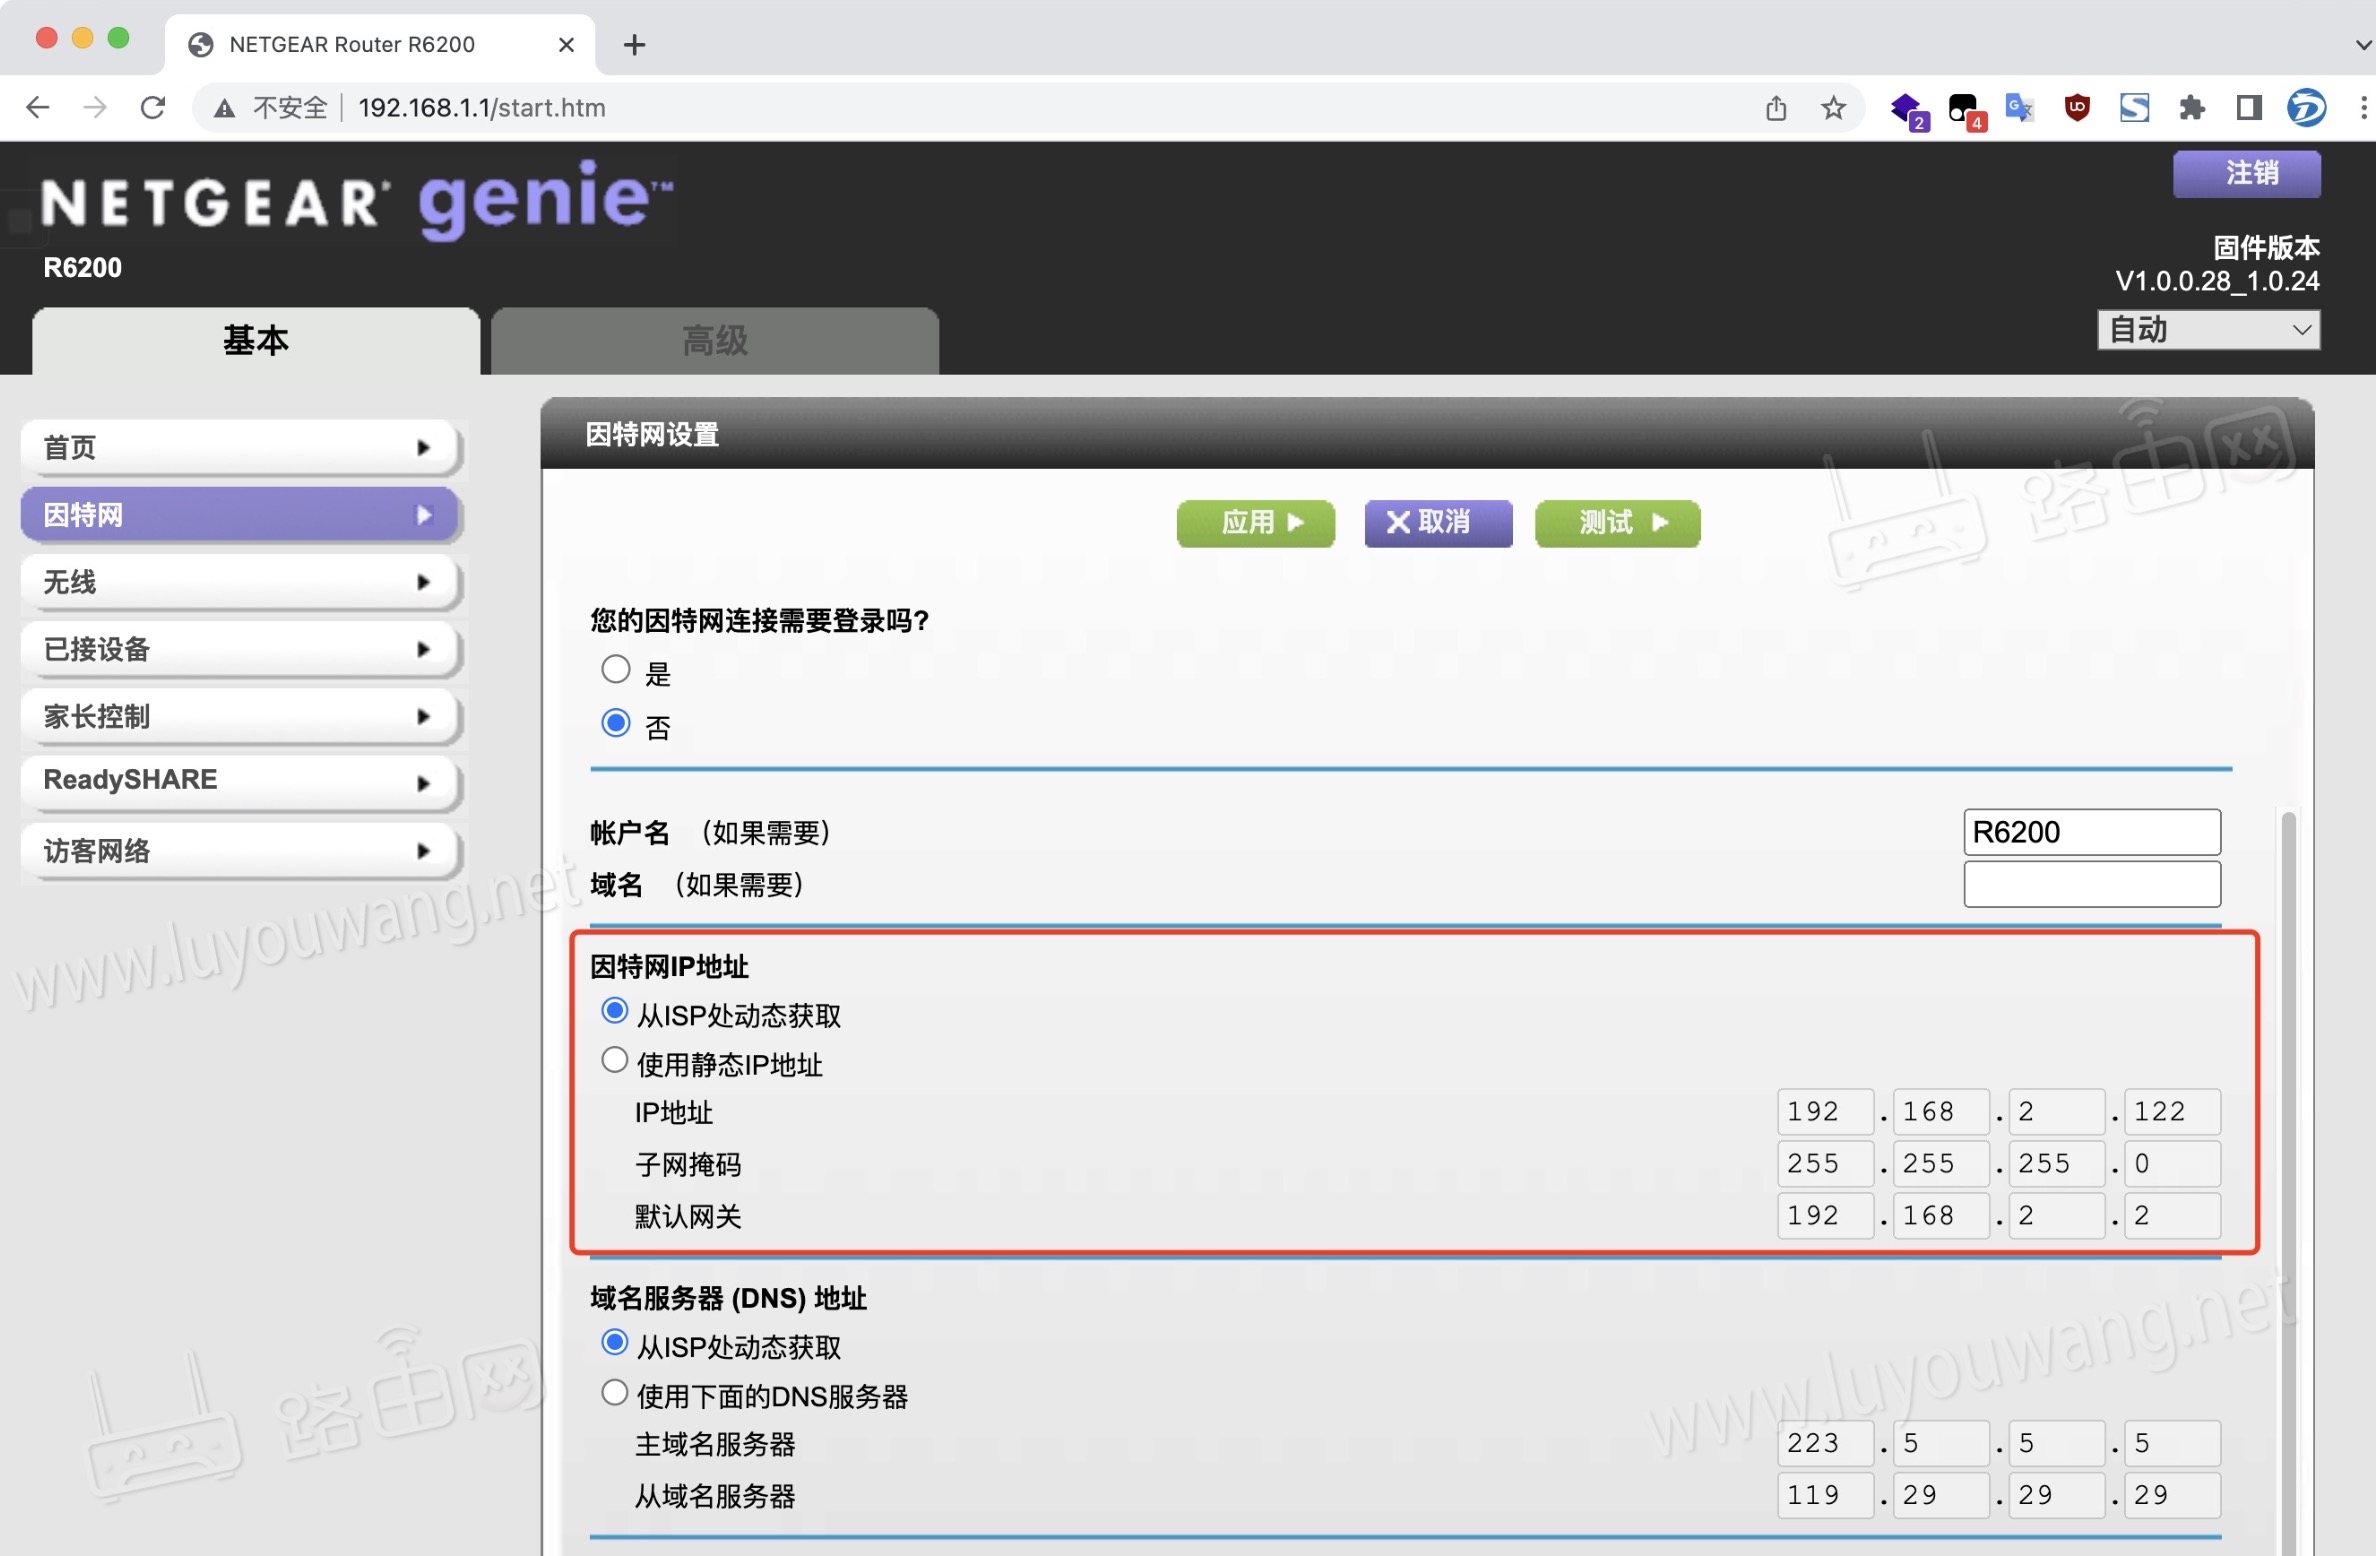Click the last 默认网关 octet field
2376x1556 pixels.
2172,1215
